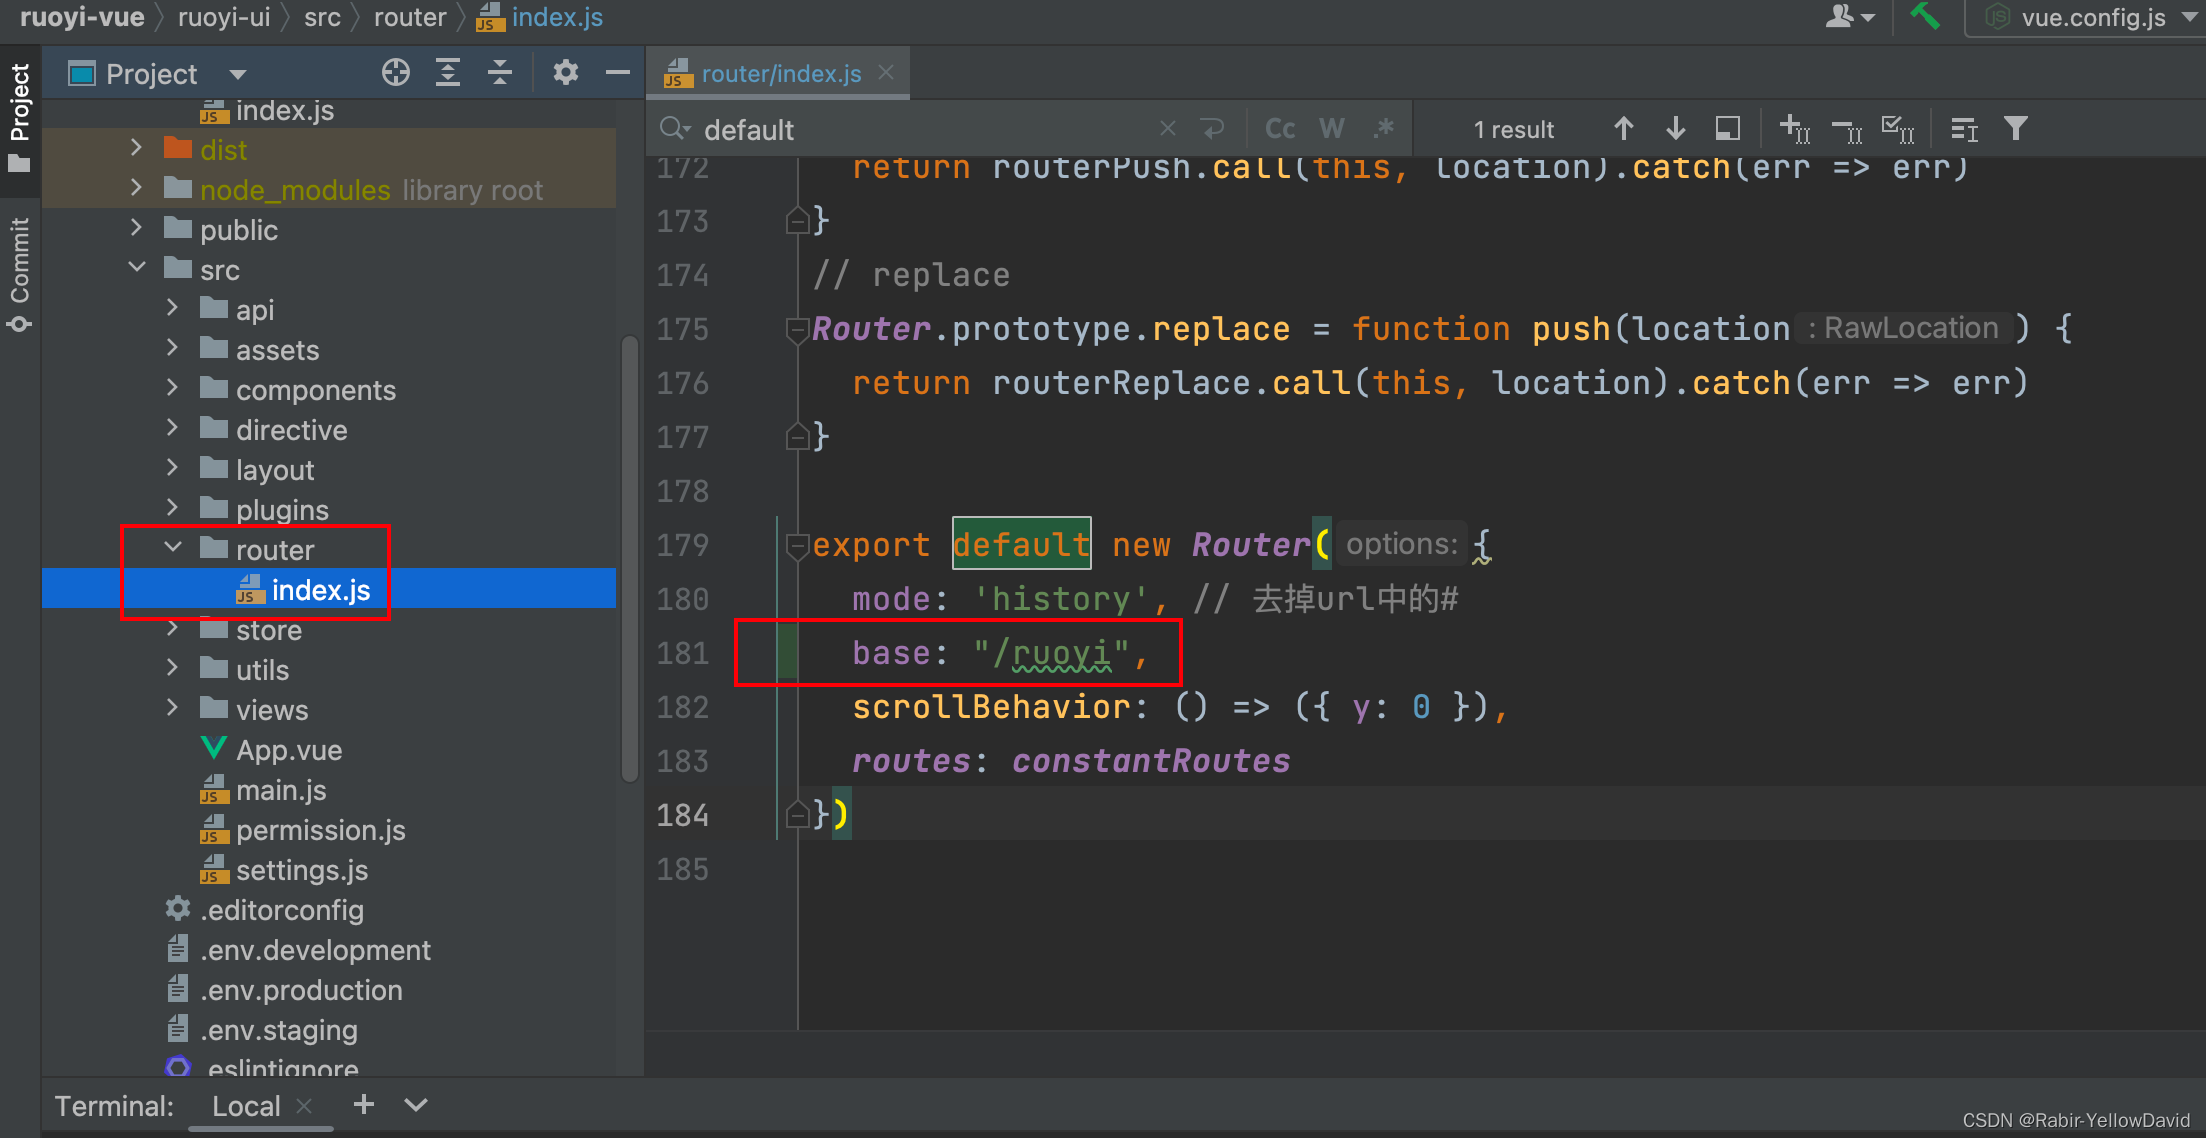The image size is (2206, 1138).
Task: Click the locate/select opened file icon
Action: (x=396, y=73)
